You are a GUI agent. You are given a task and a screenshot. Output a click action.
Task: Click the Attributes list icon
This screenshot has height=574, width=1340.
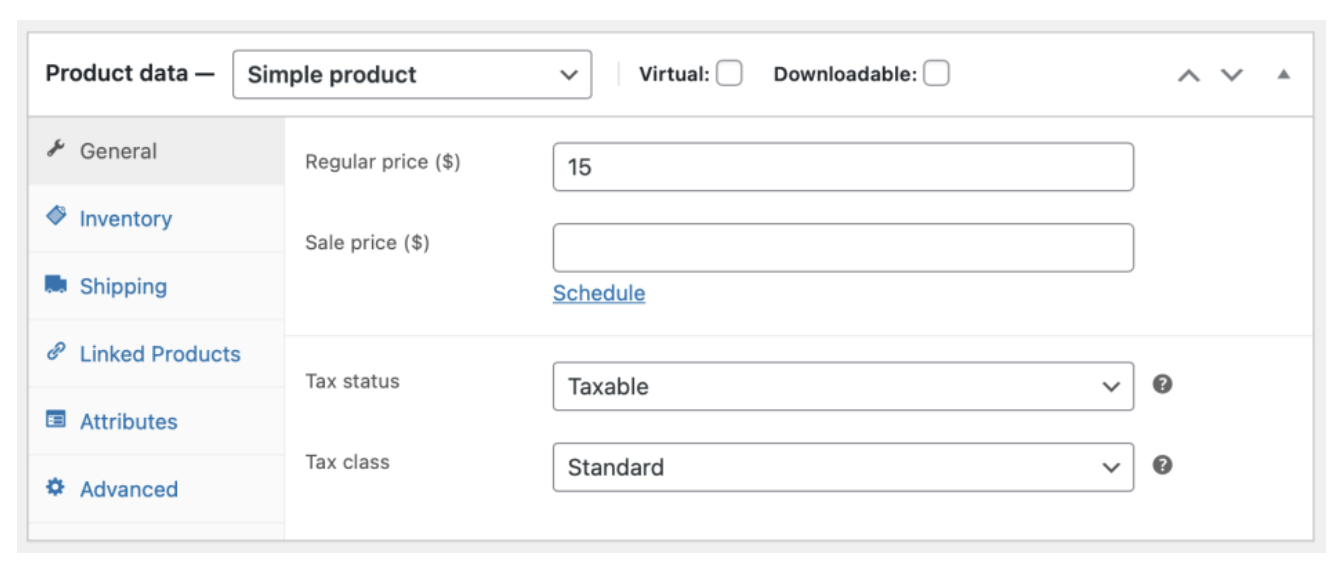[x=56, y=420]
